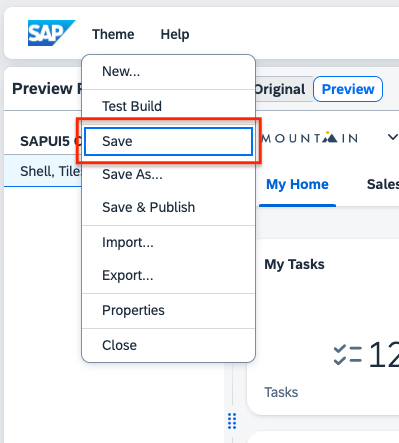
Task: Select Test Build menu entry
Action: 168,106
